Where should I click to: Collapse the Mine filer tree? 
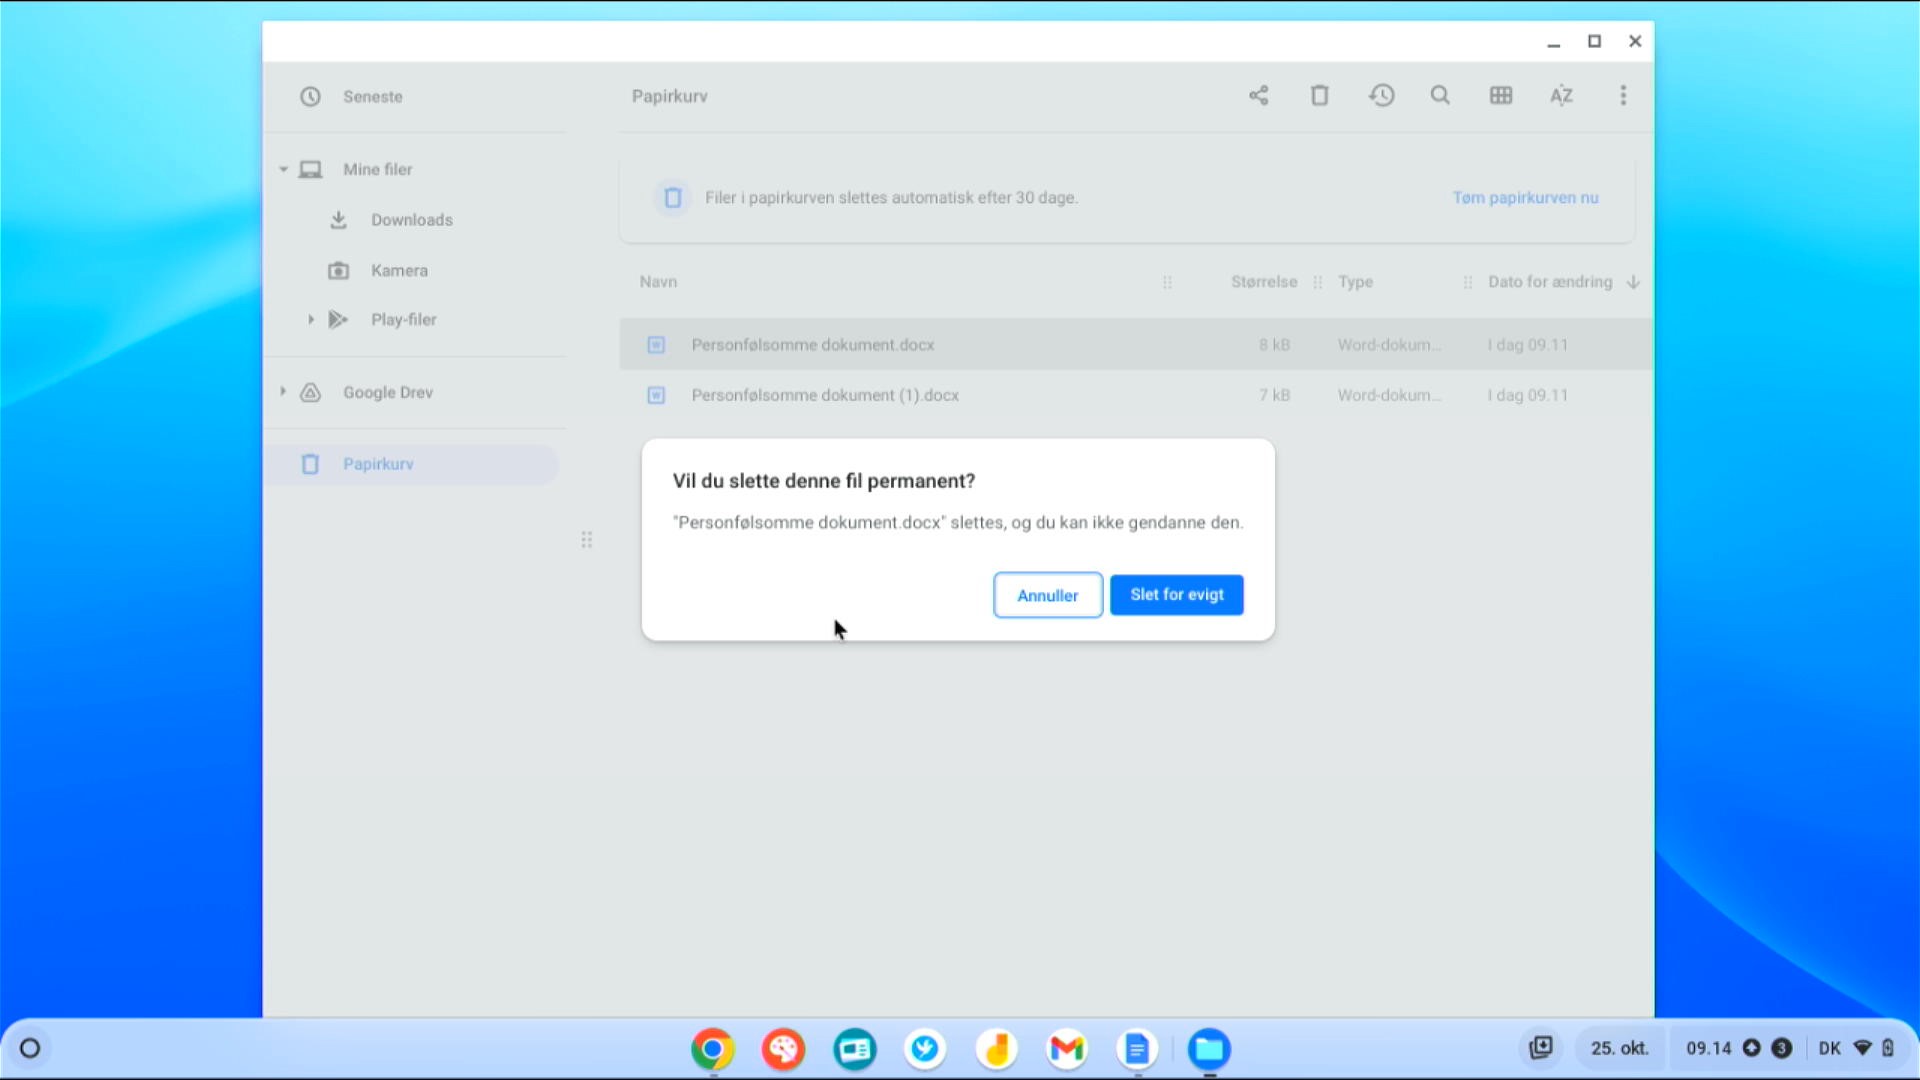[x=284, y=169]
